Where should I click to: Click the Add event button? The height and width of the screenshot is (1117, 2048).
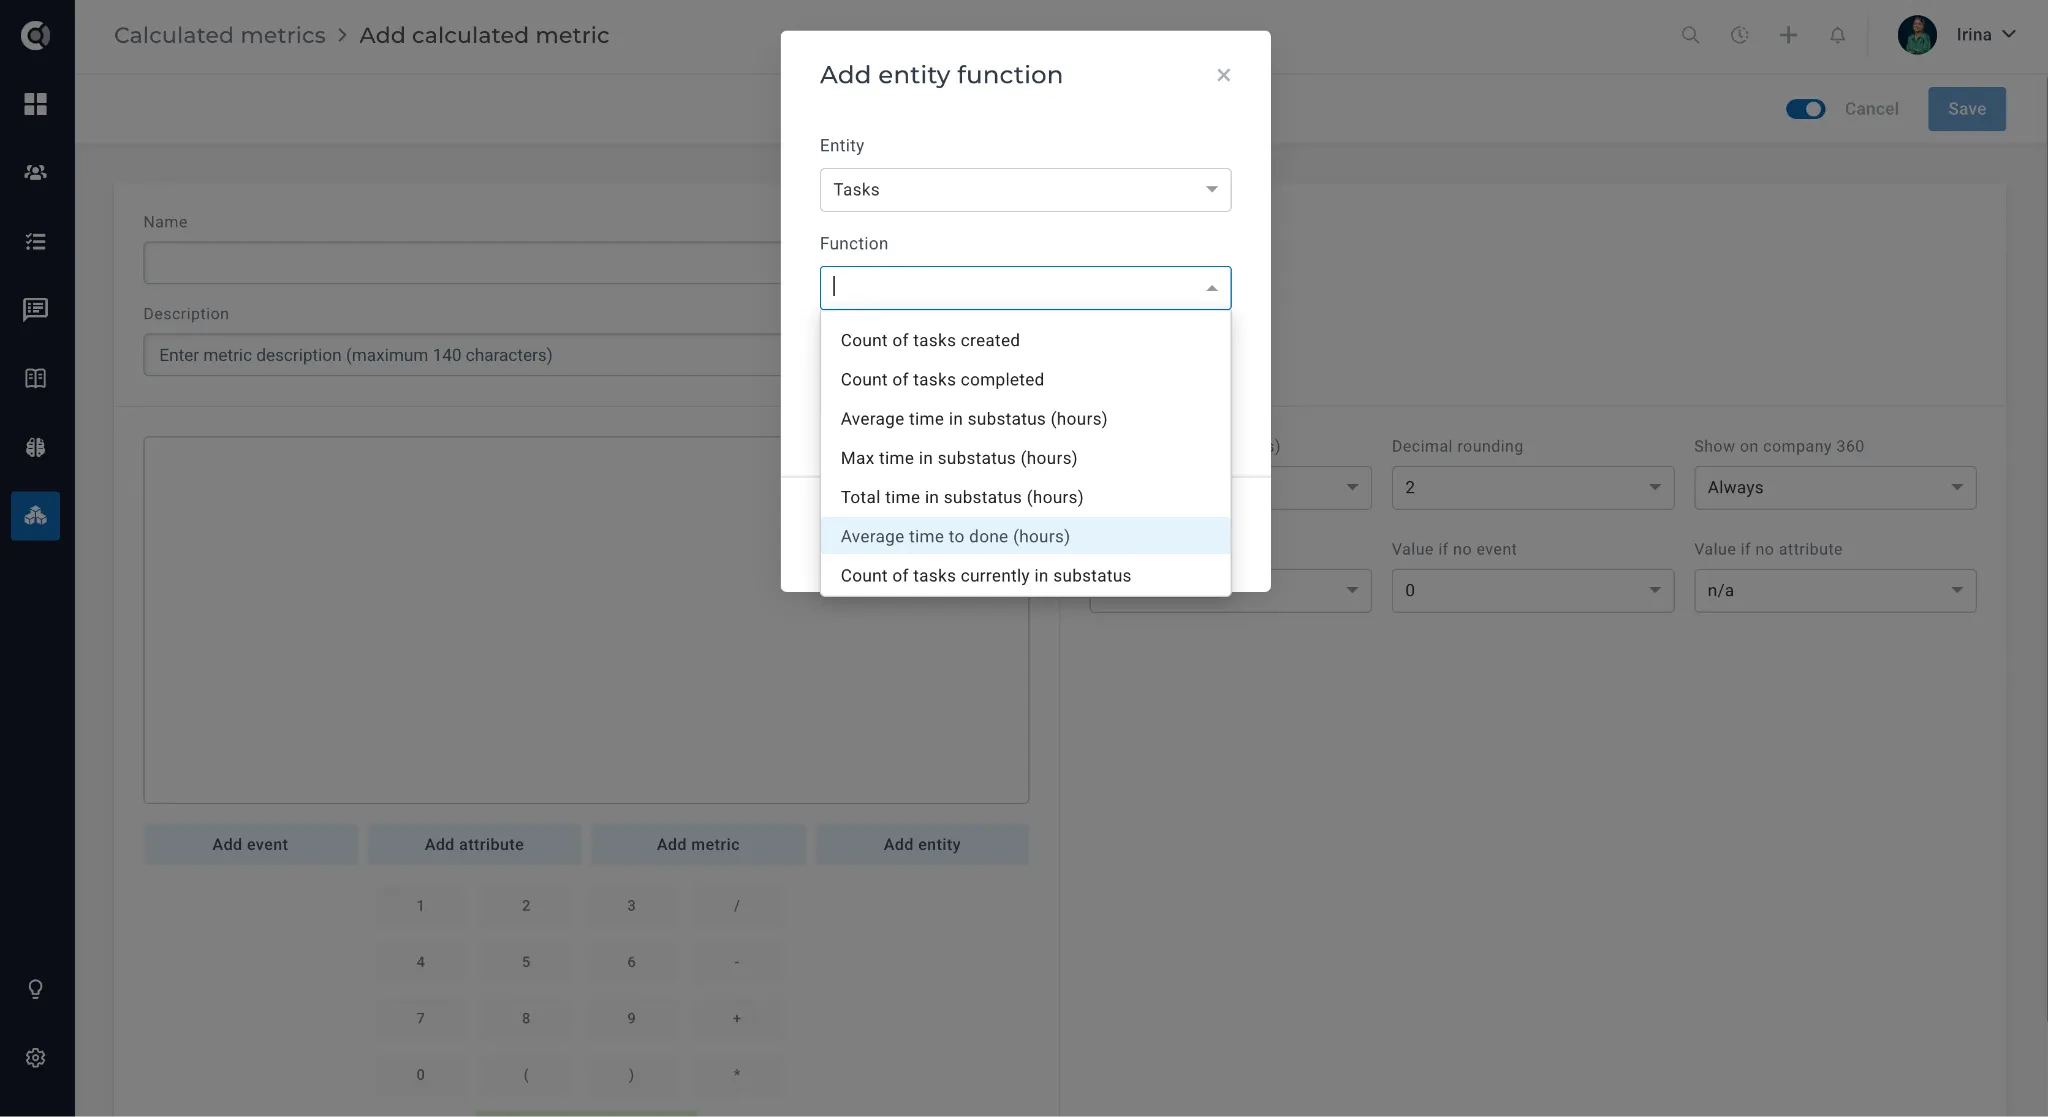click(250, 844)
